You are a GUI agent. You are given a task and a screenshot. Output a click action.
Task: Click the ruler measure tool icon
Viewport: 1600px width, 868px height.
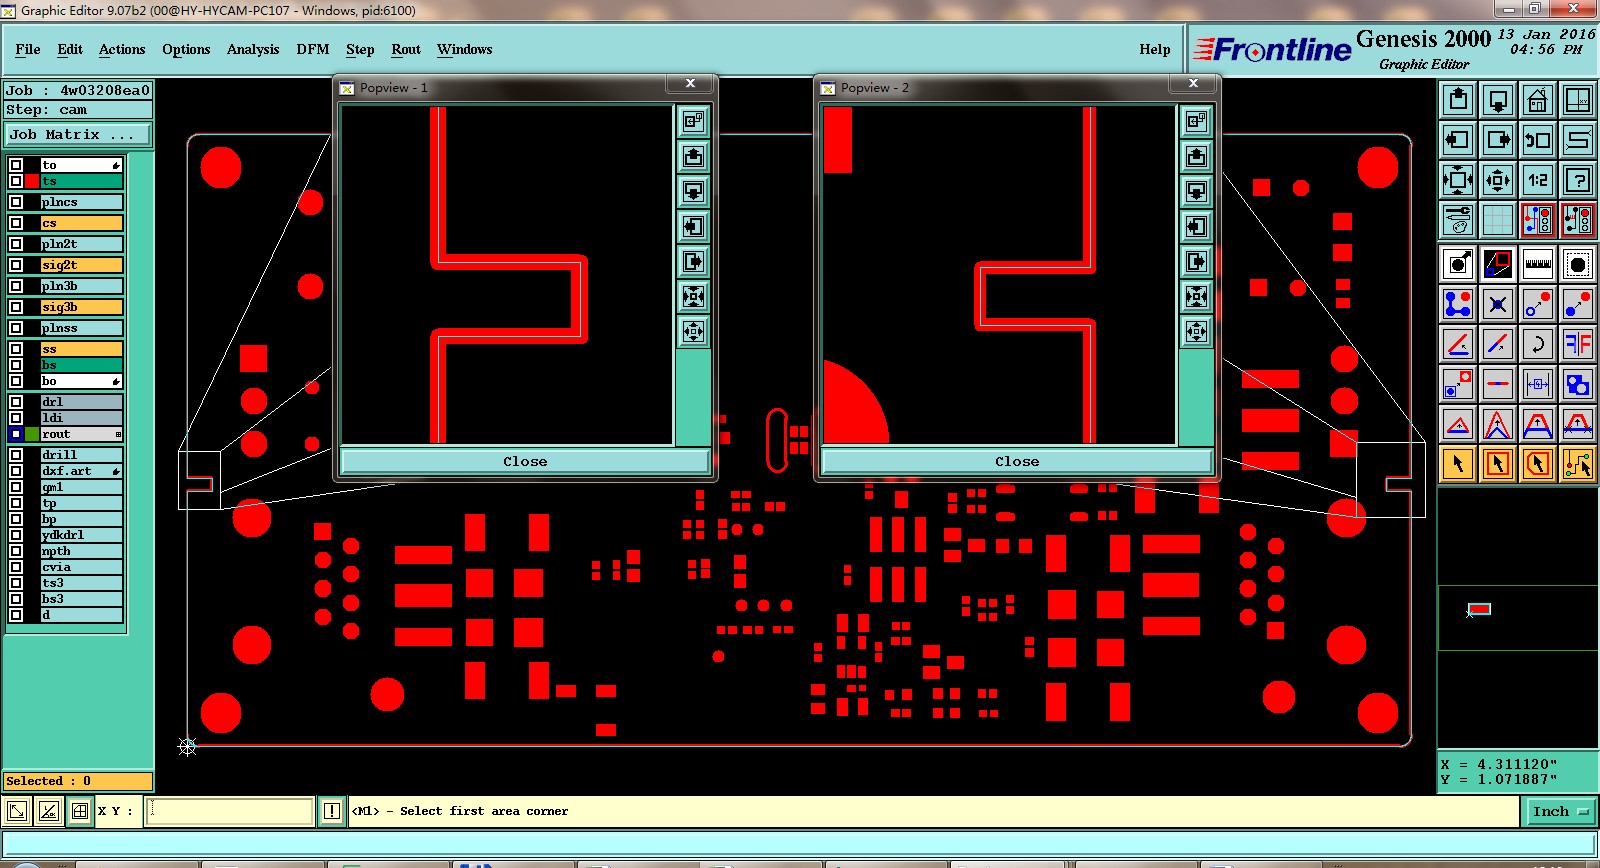click(x=1538, y=264)
